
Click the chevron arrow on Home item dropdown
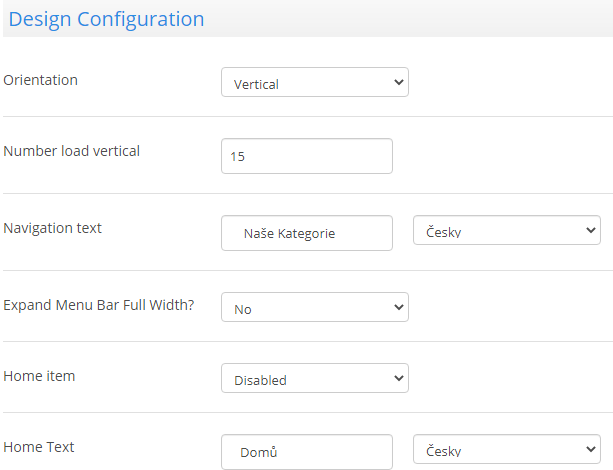[398, 378]
